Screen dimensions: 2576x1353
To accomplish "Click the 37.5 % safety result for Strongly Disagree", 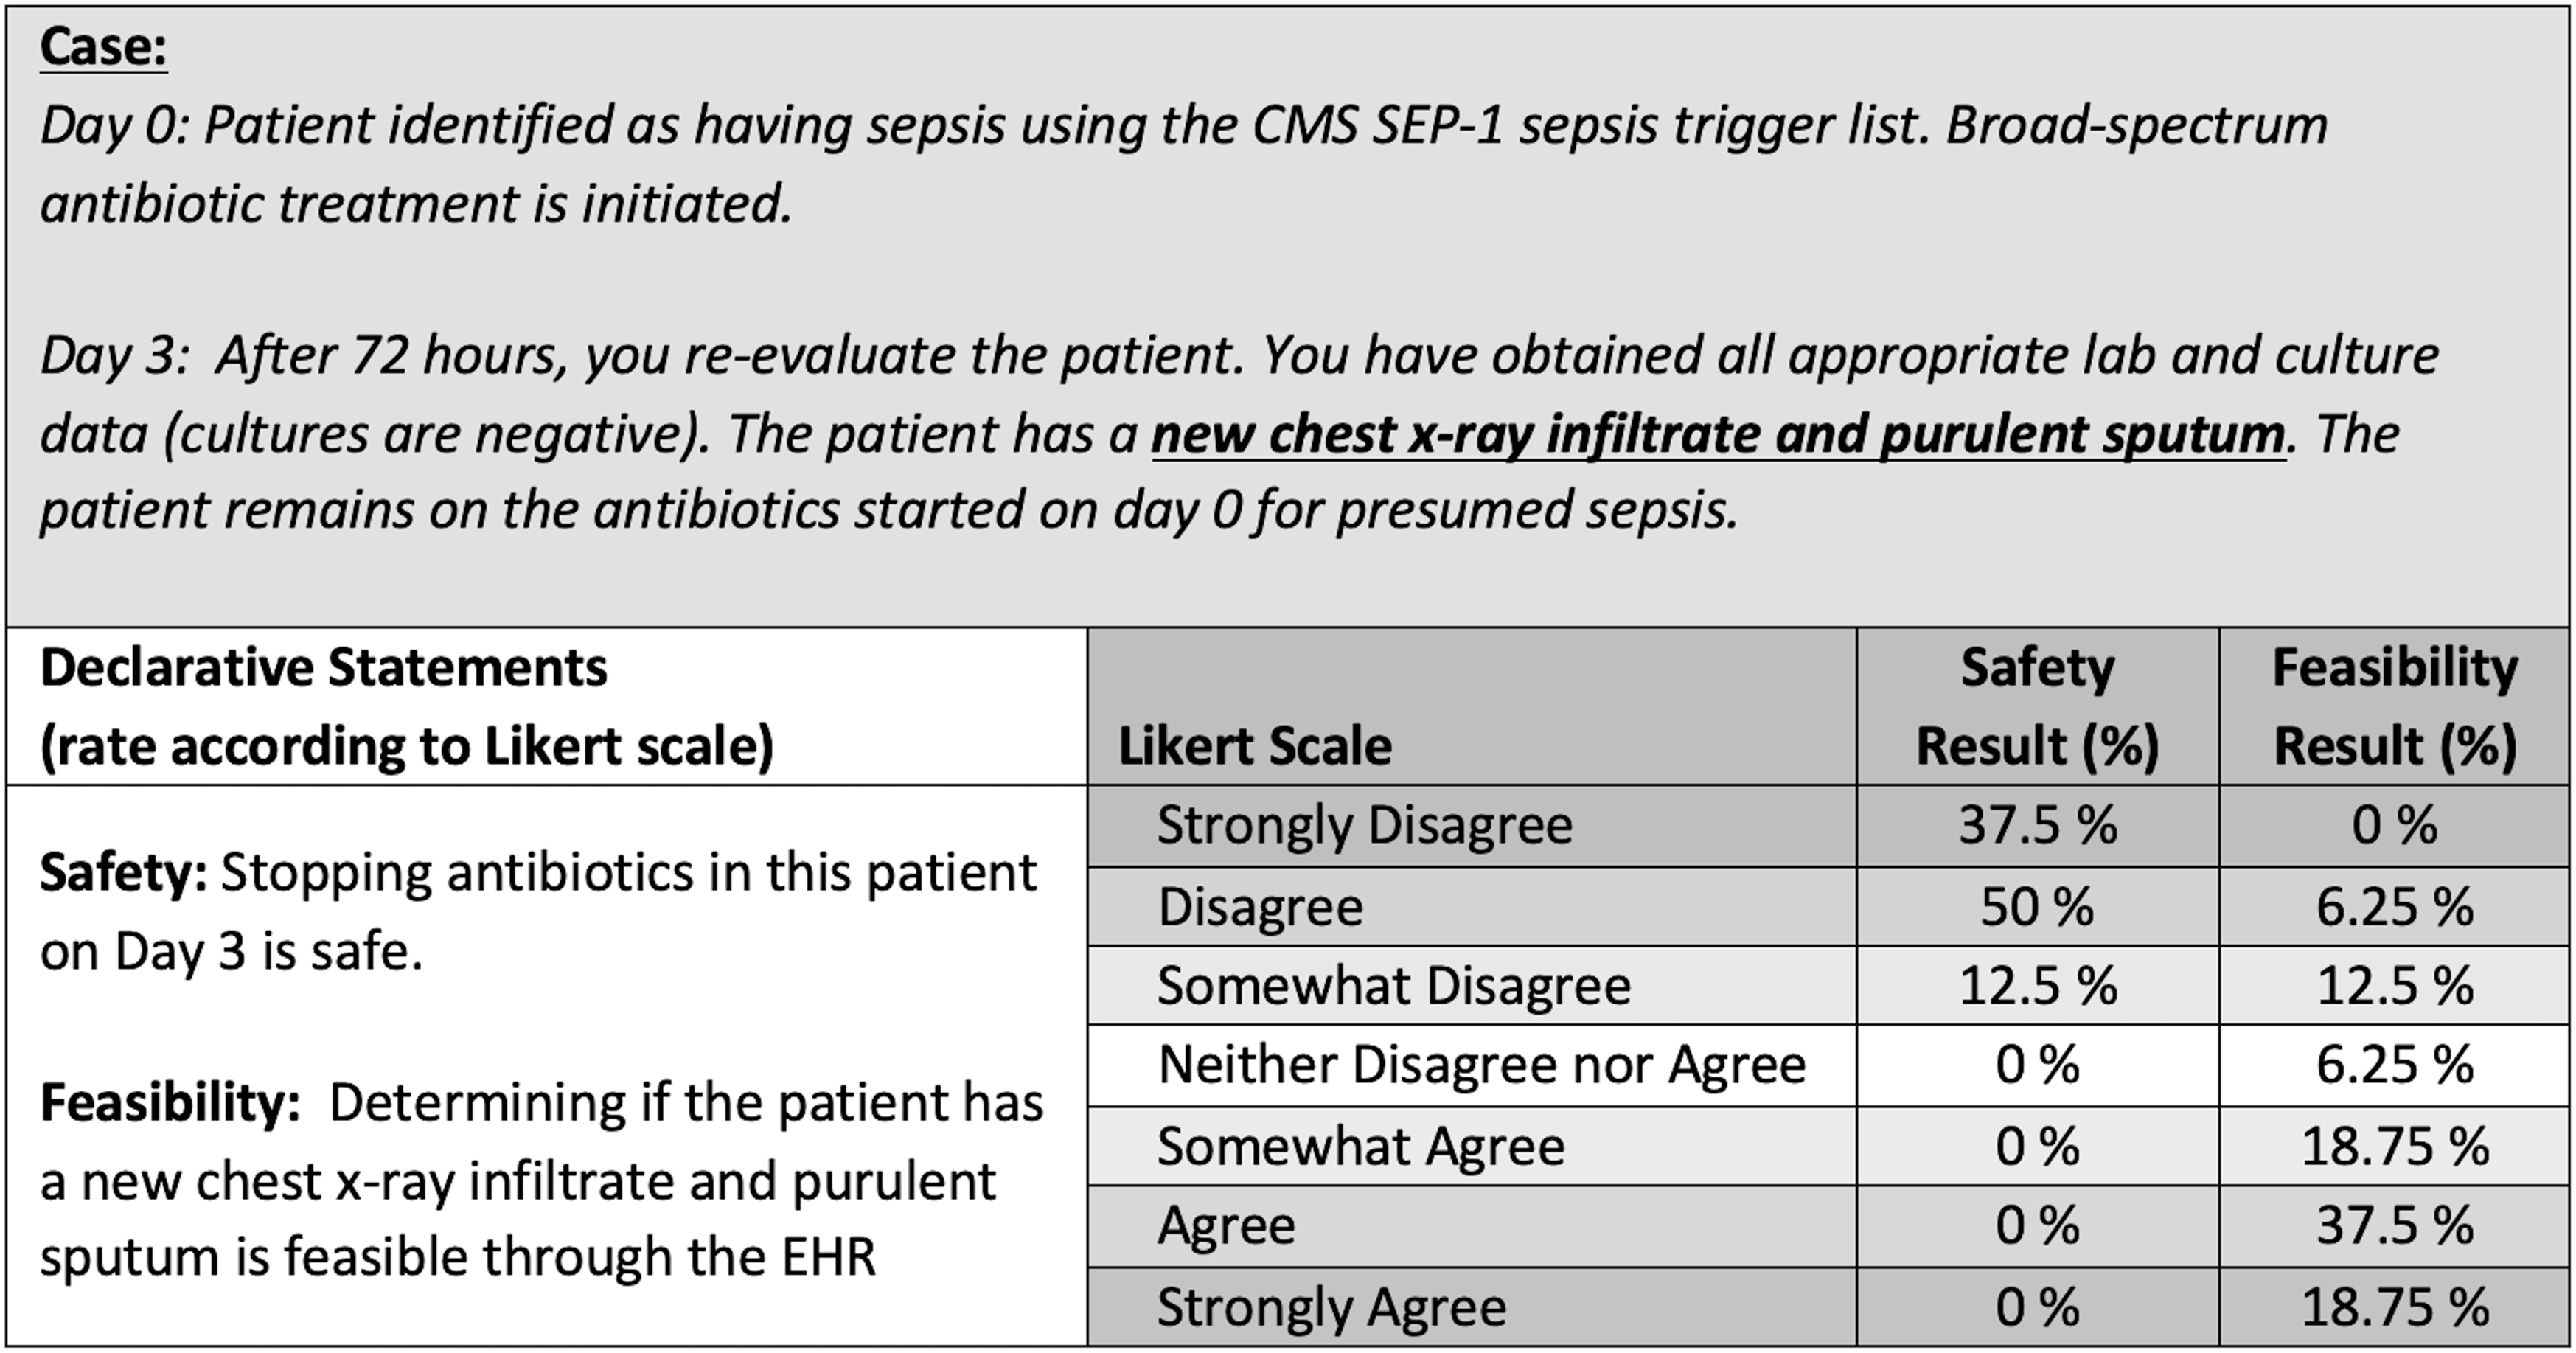I will coord(2037,826).
